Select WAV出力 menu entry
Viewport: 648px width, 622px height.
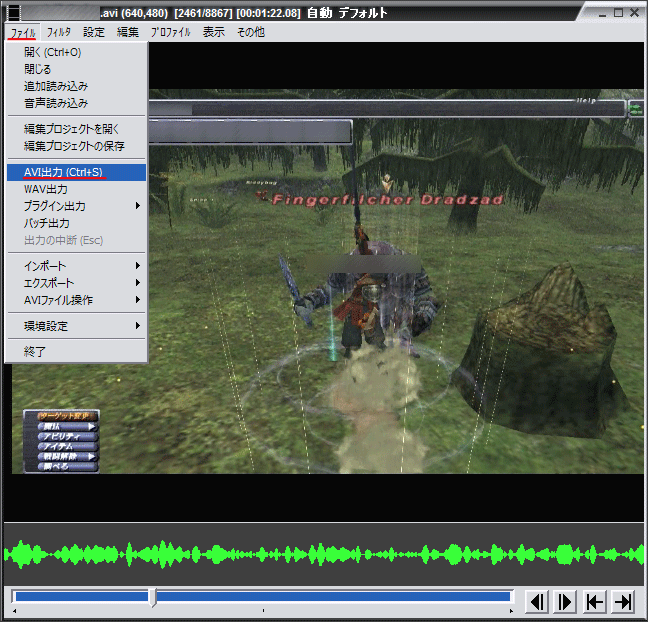76,189
